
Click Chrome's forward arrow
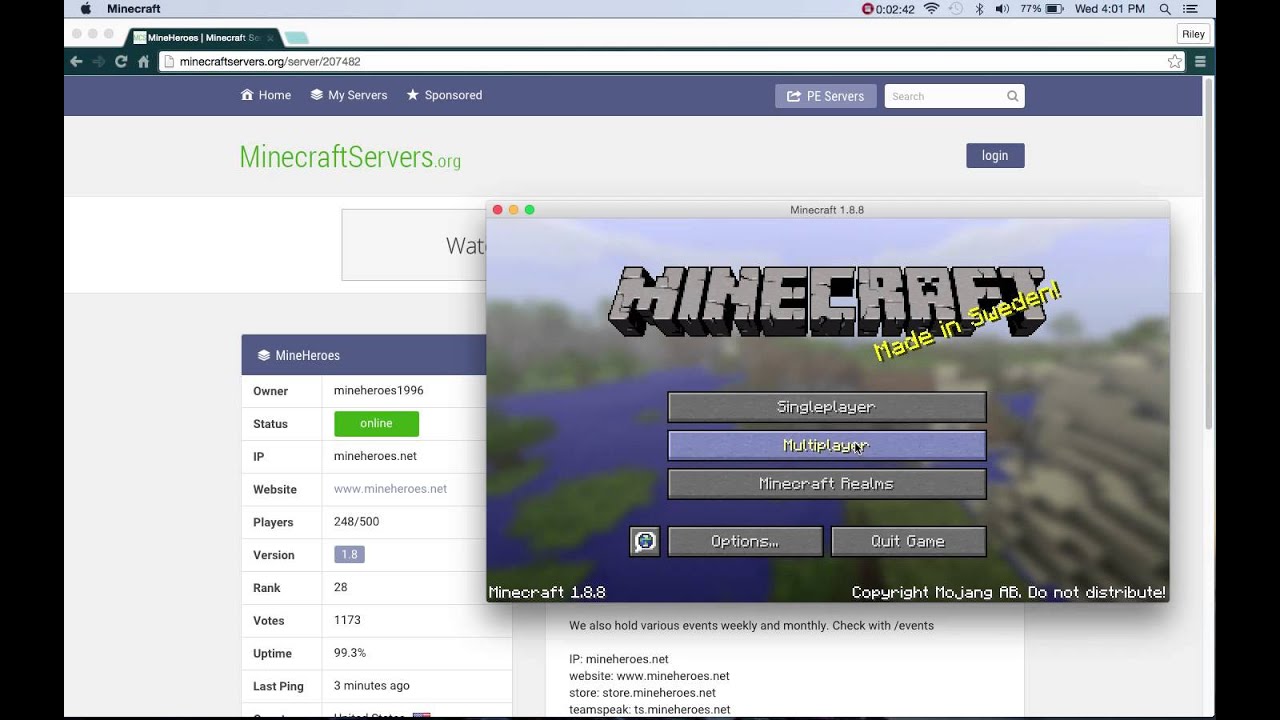[98, 61]
